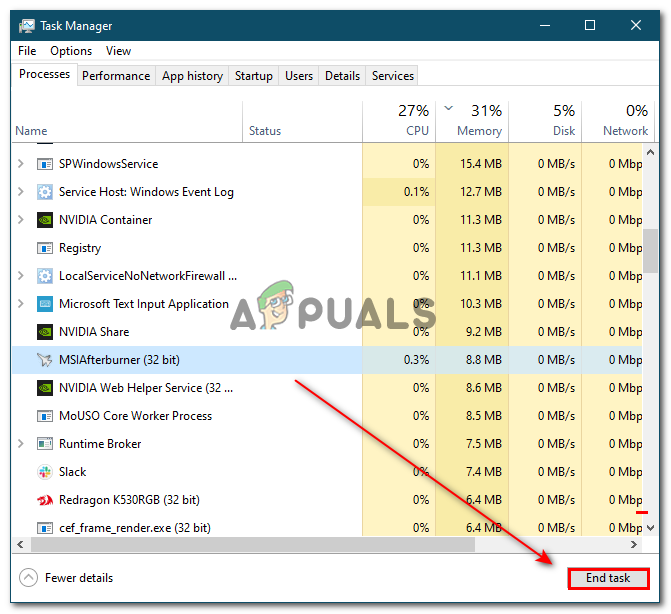Expand the Runtime Broker group
This screenshot has height=614, width=671.
coord(21,444)
